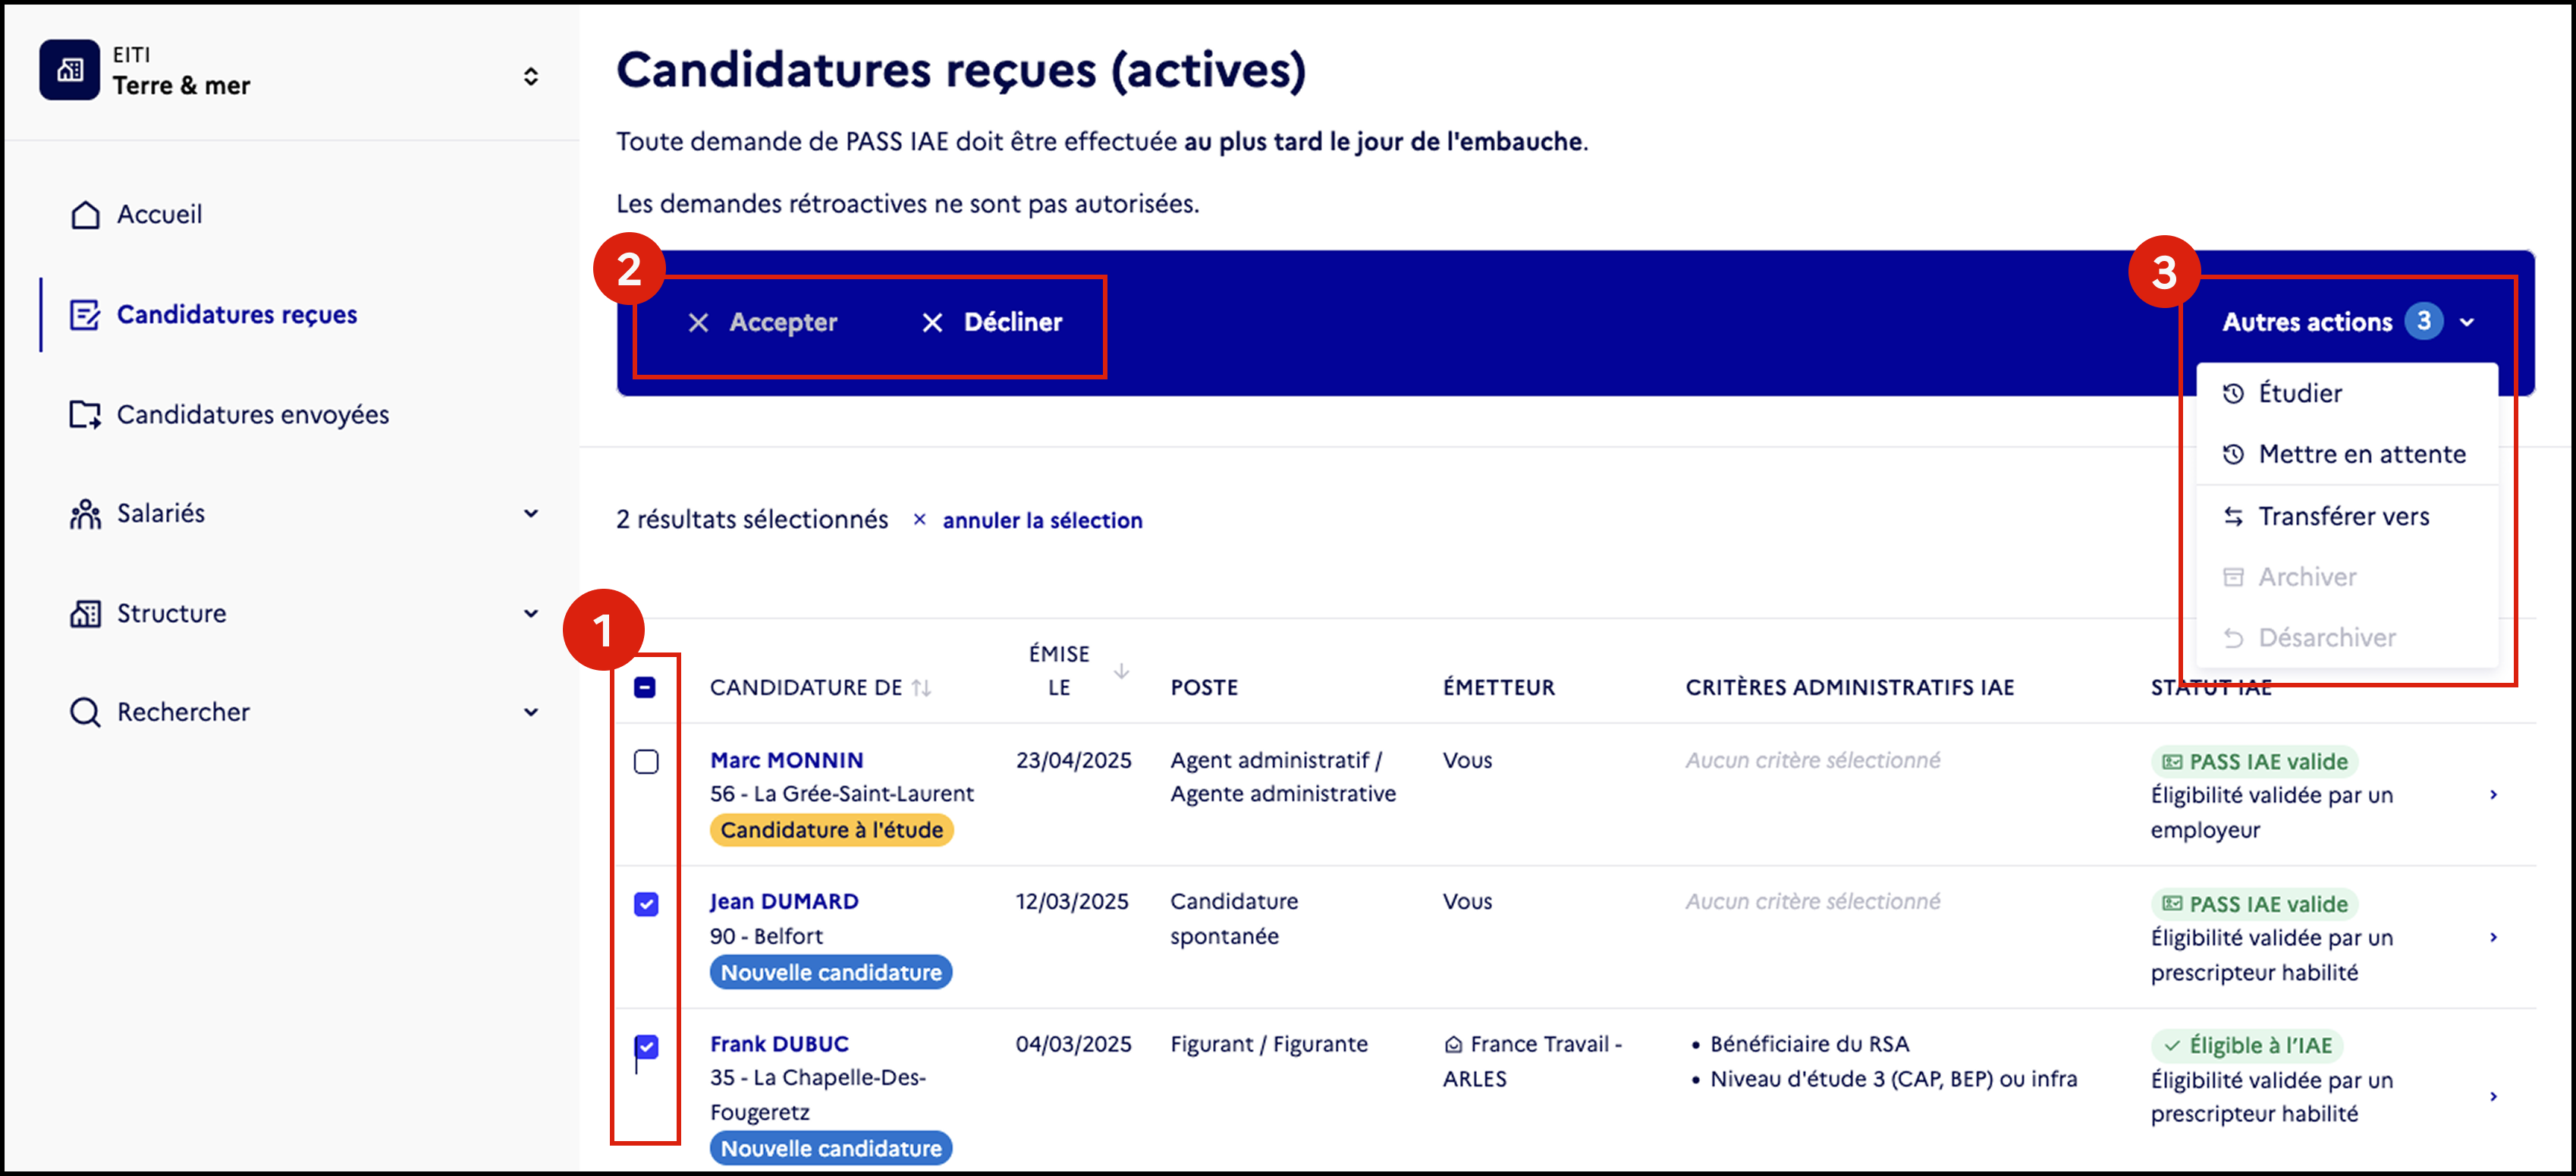Image resolution: width=2576 pixels, height=1176 pixels.
Task: Click the Structure building icon
Action: [x=85, y=613]
